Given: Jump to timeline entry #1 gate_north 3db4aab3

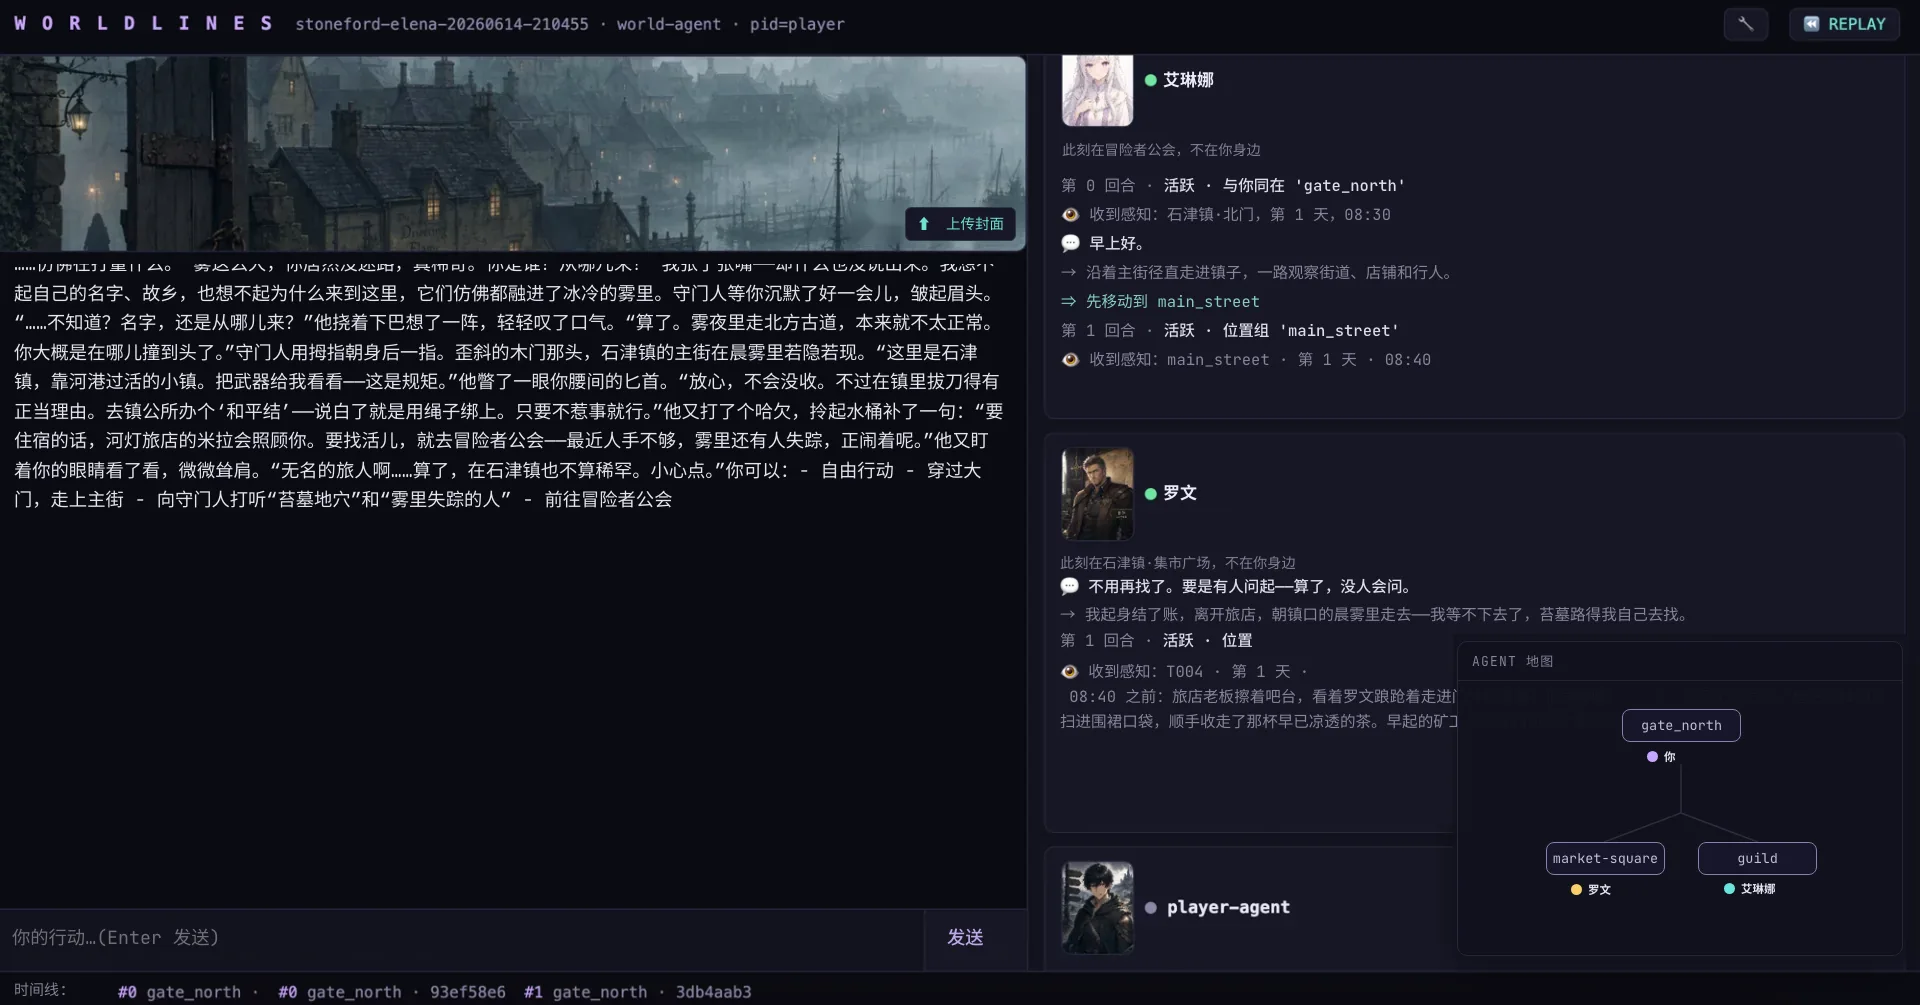Looking at the screenshot, I should coord(638,992).
